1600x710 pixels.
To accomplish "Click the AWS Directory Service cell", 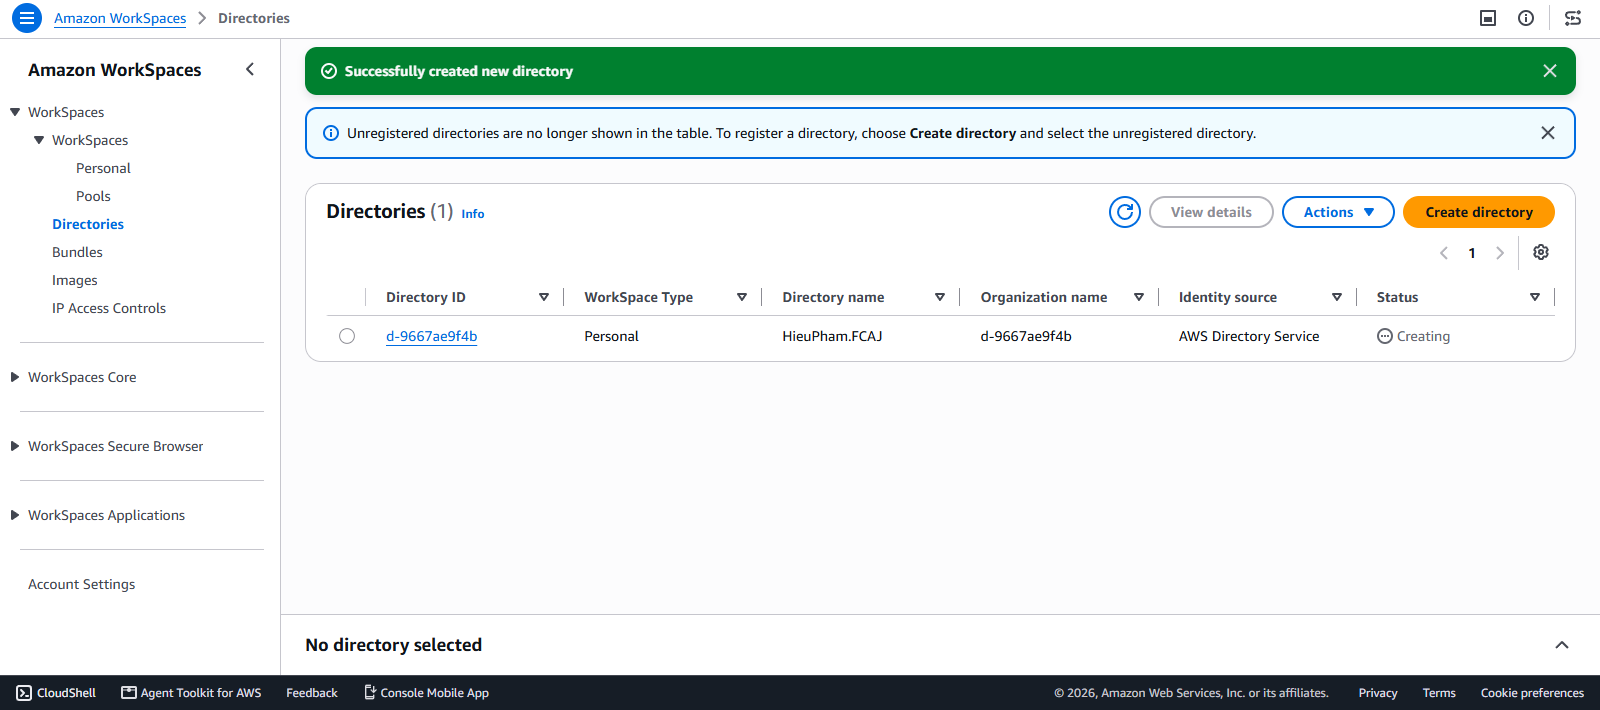I will click(1249, 336).
